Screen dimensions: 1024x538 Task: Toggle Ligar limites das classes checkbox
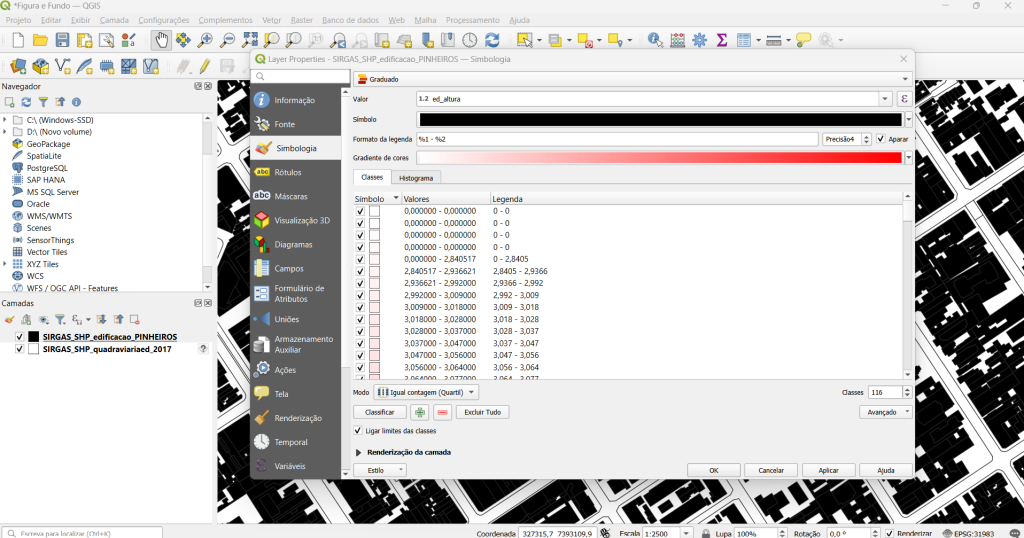(x=358, y=431)
